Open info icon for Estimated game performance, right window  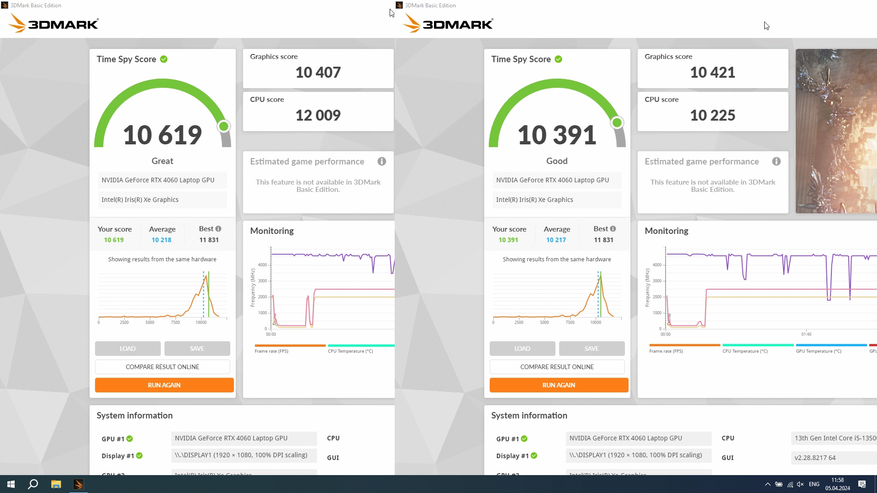point(776,161)
